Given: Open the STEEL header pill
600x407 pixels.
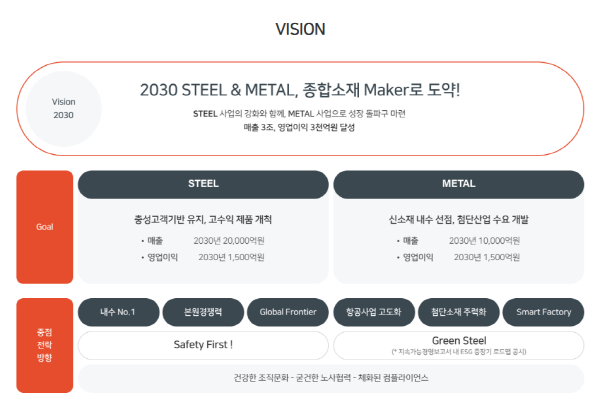Looking at the screenshot, I should tap(203, 184).
